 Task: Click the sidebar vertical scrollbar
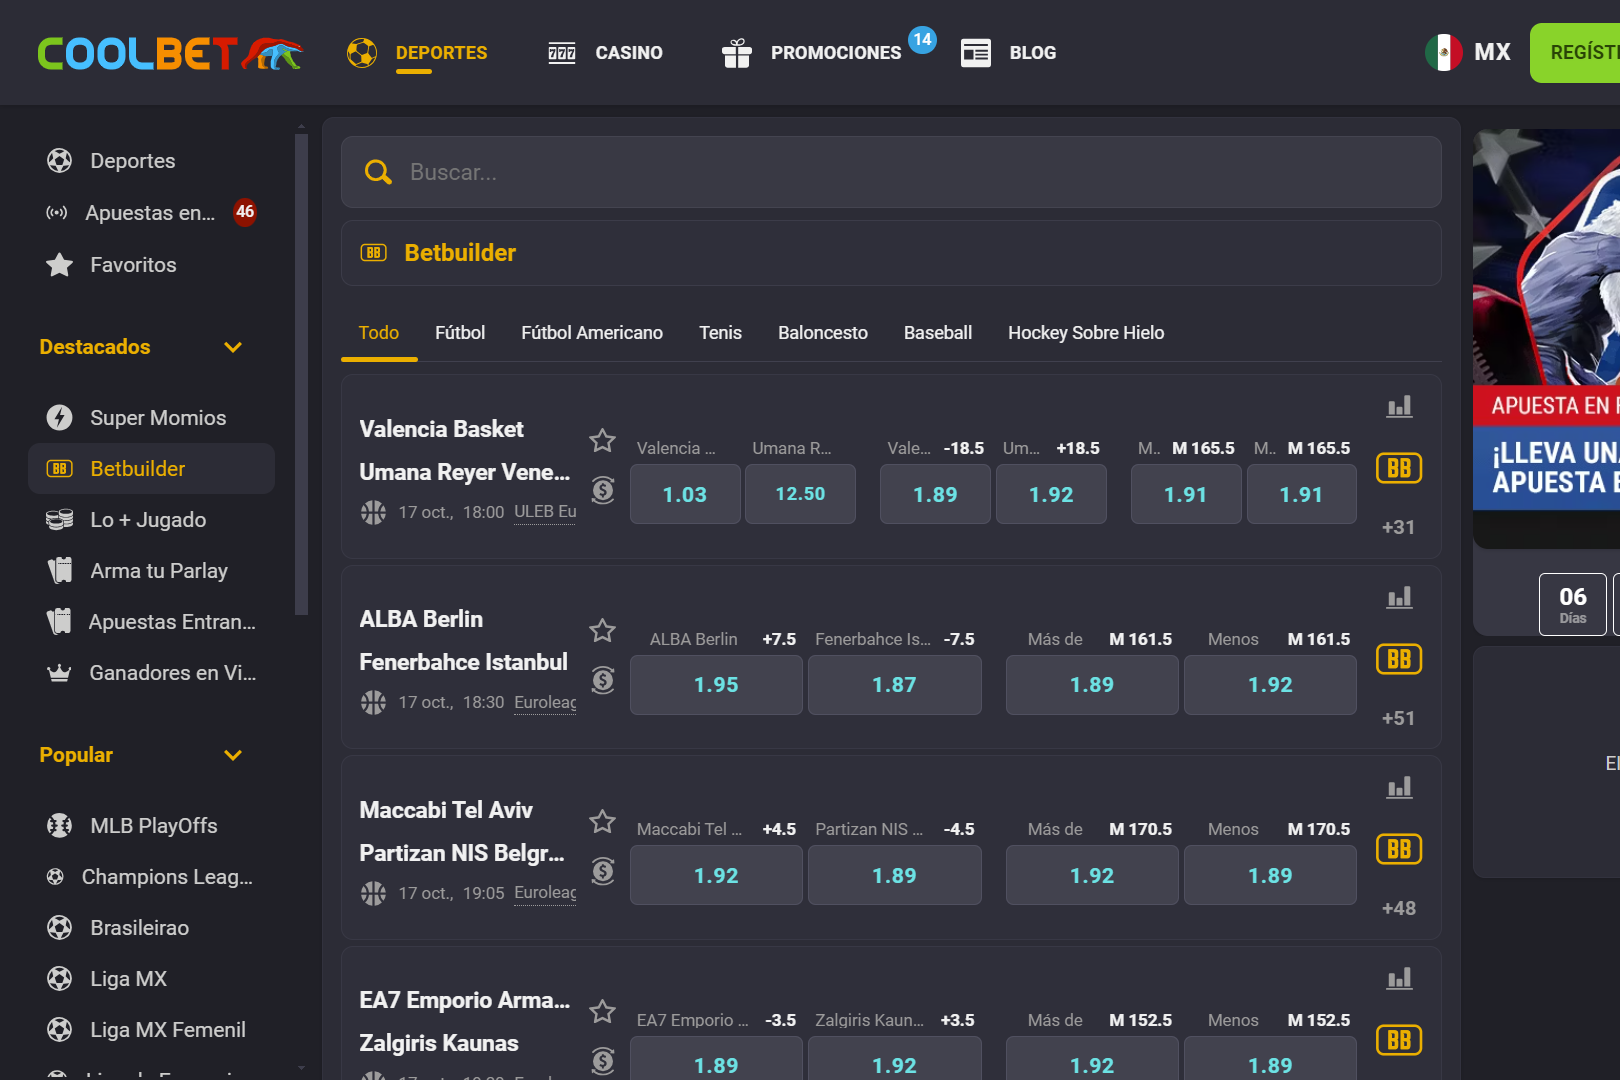pyautogui.click(x=301, y=373)
